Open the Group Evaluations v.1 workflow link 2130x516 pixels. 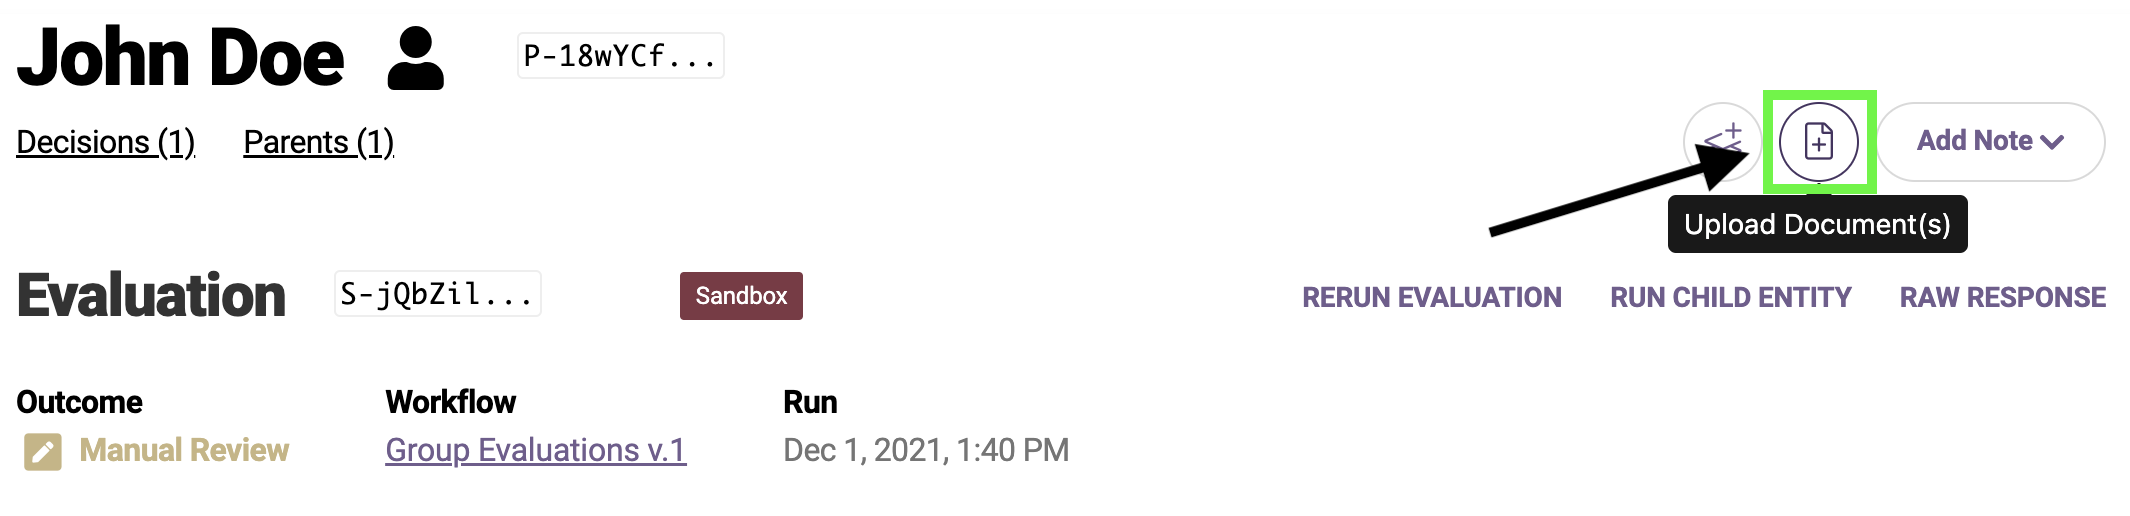point(536,450)
